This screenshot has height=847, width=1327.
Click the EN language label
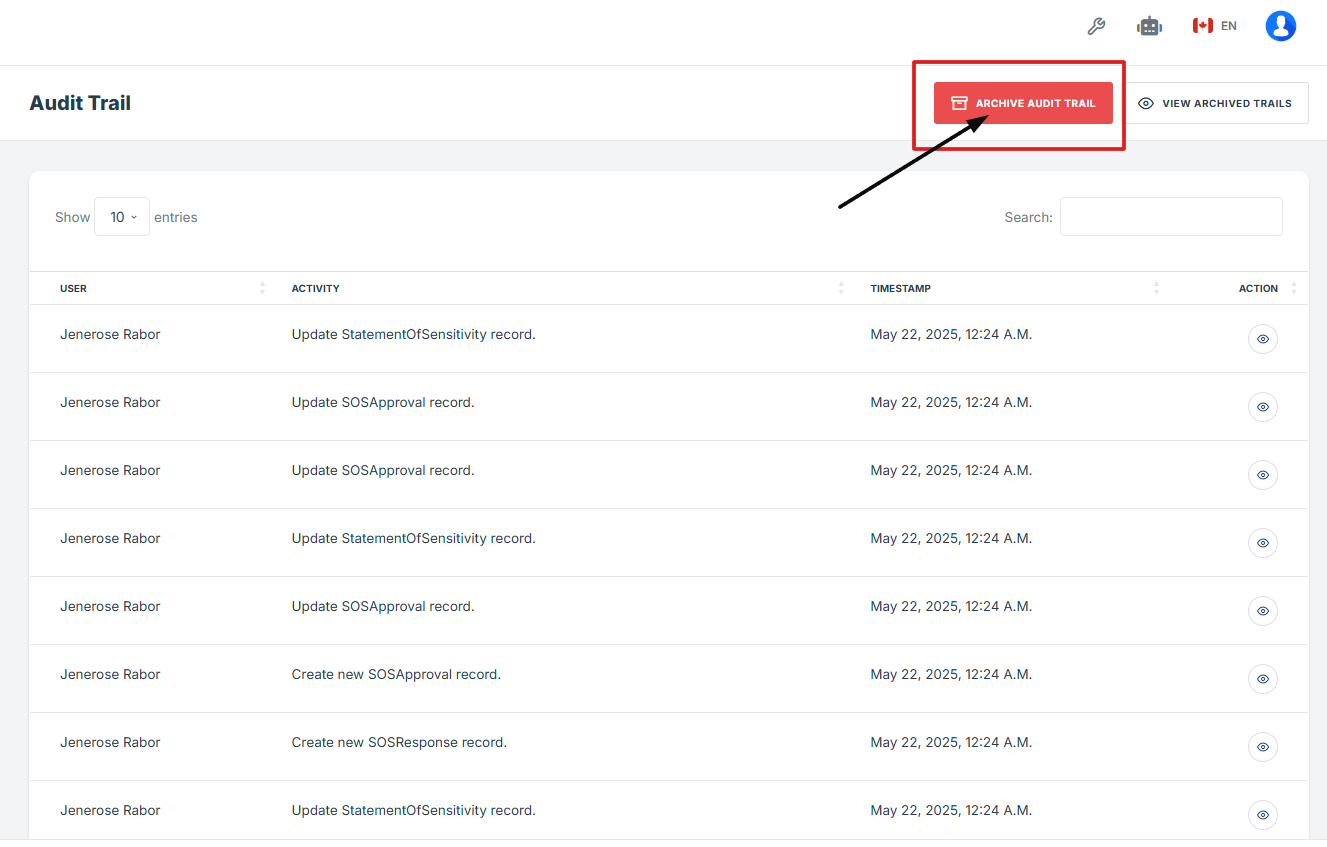point(1229,26)
